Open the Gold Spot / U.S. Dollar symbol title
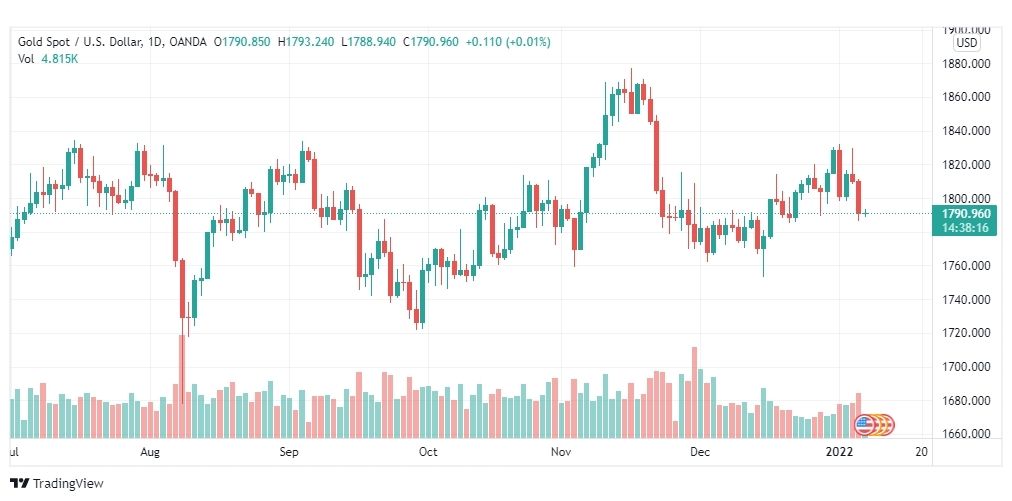This screenshot has width=1012, height=501. [80, 42]
